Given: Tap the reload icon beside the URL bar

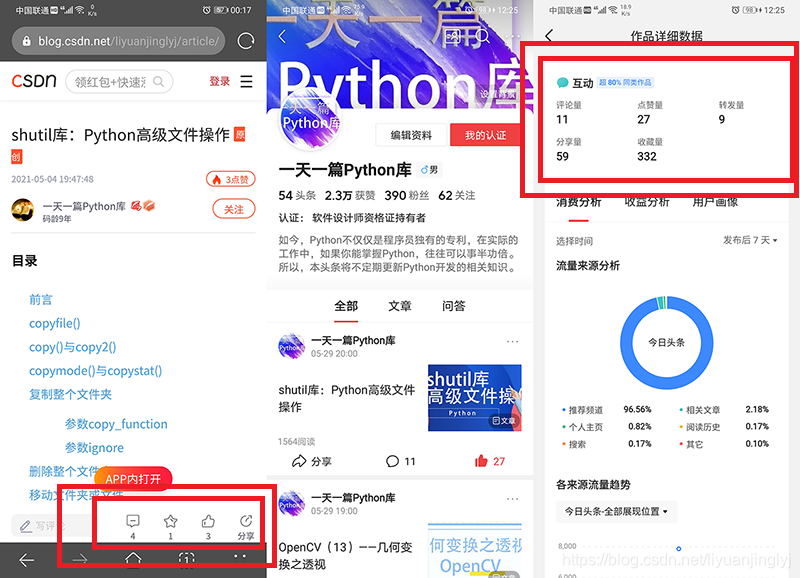Looking at the screenshot, I should 246,41.
